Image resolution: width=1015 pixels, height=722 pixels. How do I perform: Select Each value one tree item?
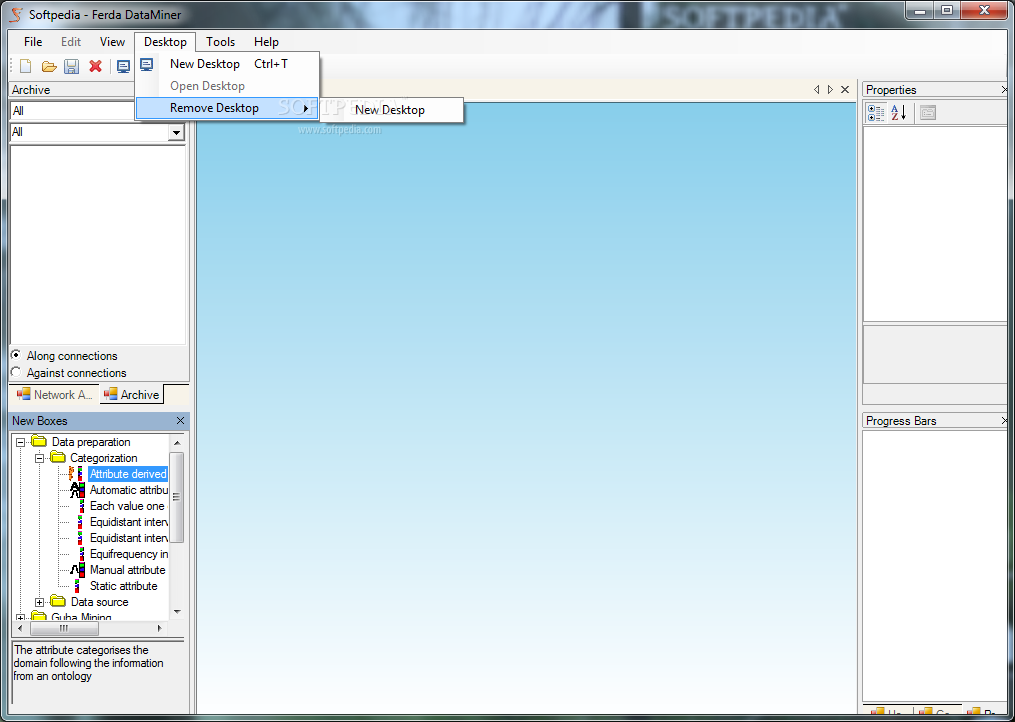127,506
